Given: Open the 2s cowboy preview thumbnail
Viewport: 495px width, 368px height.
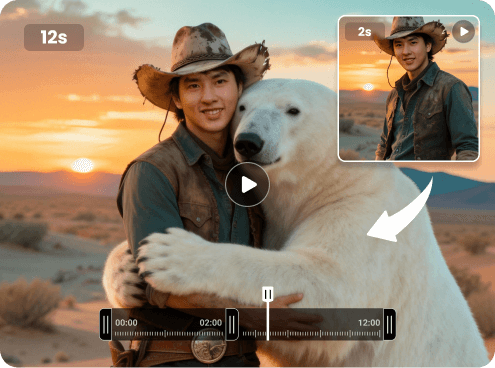Looking at the screenshot, I should tap(409, 88).
